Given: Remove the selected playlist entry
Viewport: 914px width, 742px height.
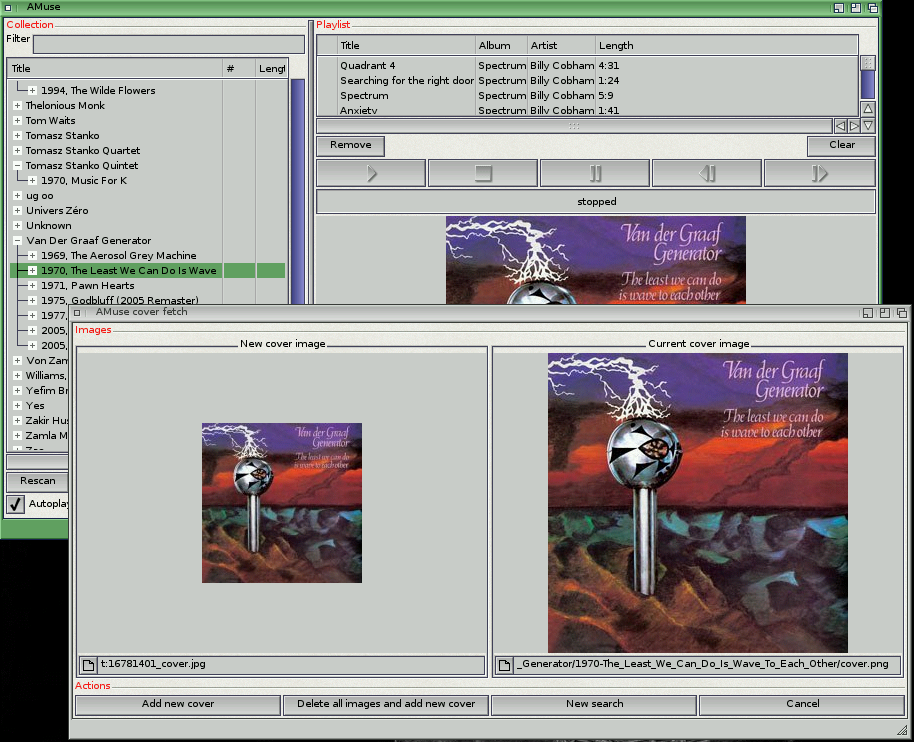Looking at the screenshot, I should point(350,145).
